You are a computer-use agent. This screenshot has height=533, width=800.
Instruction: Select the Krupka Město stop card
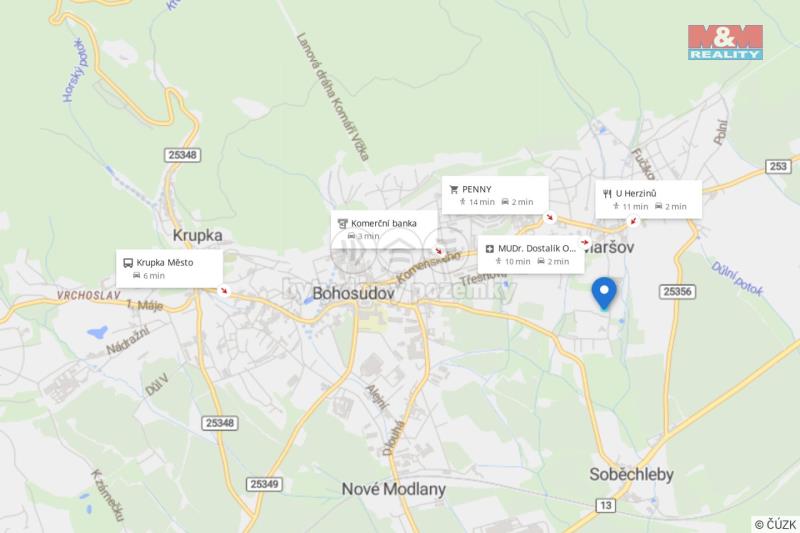pyautogui.click(x=169, y=269)
